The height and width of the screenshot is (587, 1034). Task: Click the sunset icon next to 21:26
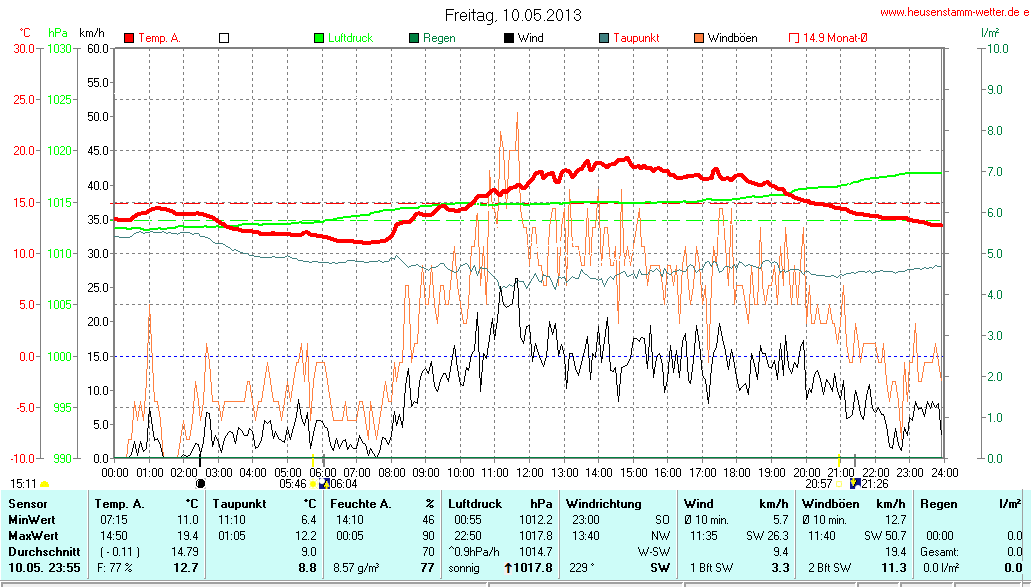point(854,483)
